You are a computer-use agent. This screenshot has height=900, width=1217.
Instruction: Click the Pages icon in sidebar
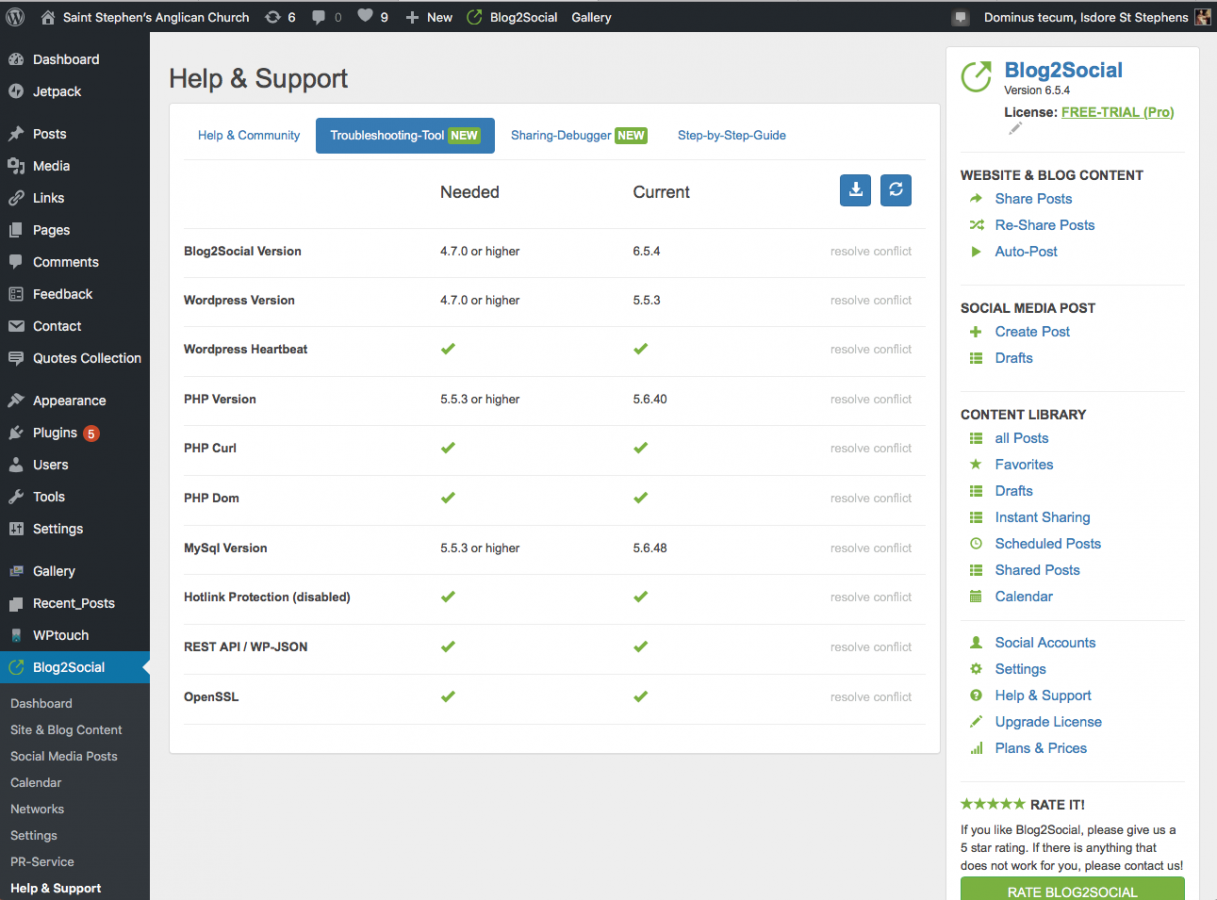pos(16,230)
